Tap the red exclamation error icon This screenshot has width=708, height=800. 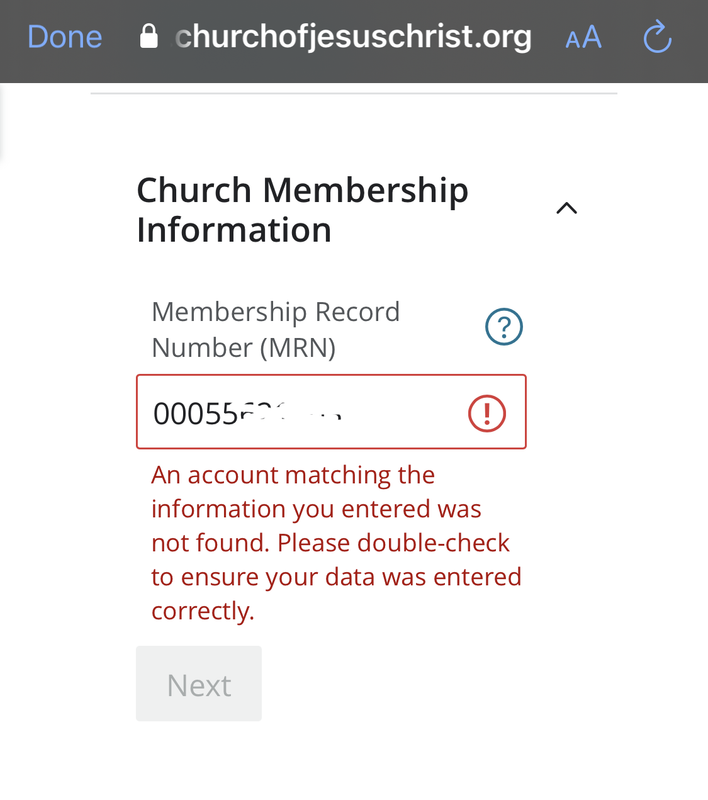coord(487,413)
